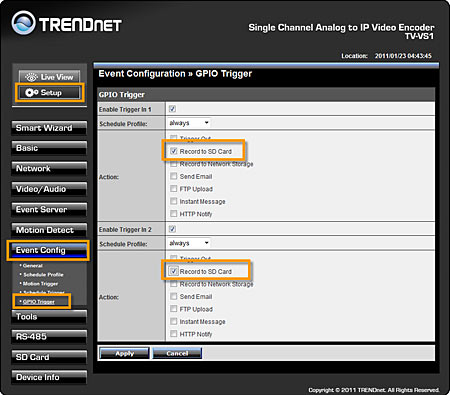Toggle Enable Trigger In 1 checkbox

[x=172, y=109]
